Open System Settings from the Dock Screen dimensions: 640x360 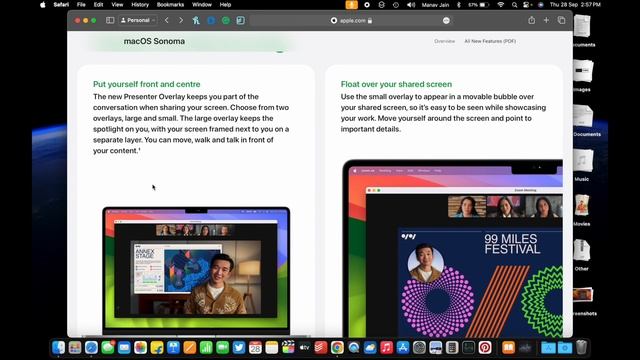click(x=419, y=347)
